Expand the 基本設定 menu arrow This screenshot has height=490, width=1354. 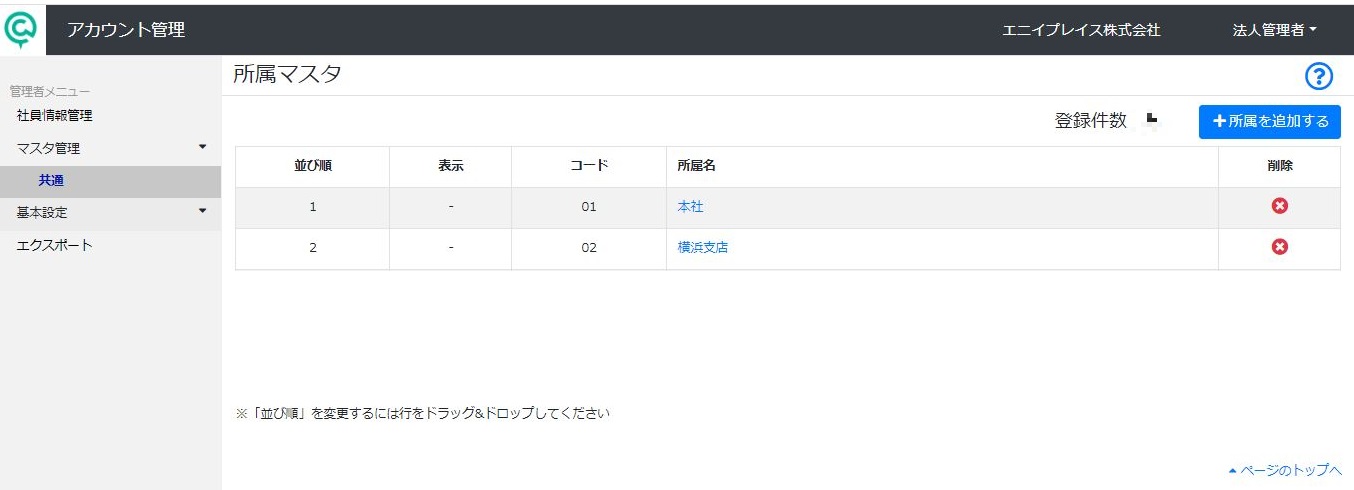point(203,211)
